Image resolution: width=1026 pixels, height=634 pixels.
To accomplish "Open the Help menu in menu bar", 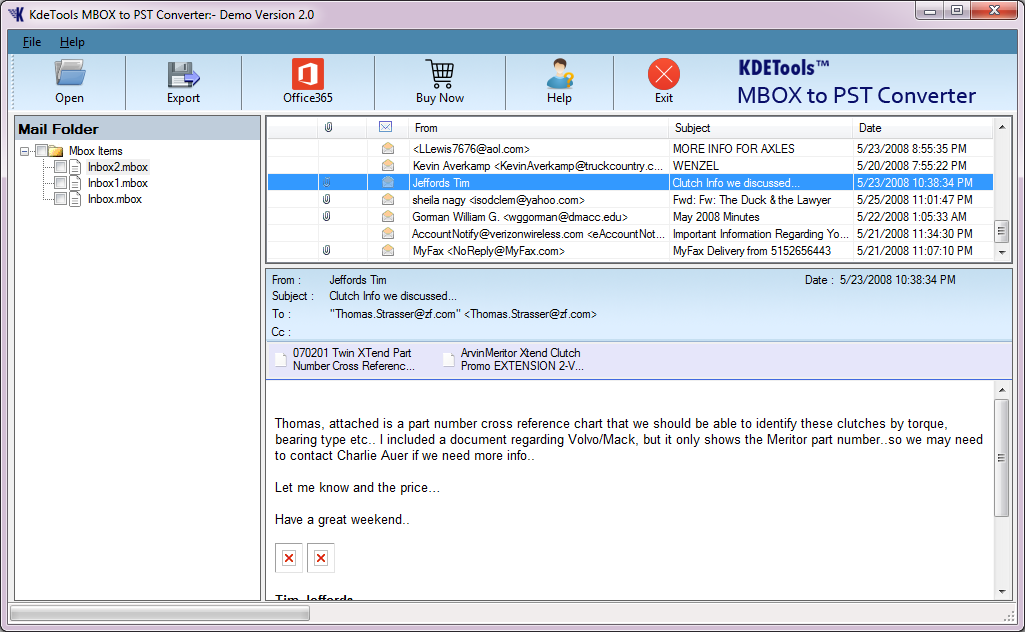I will [x=72, y=42].
